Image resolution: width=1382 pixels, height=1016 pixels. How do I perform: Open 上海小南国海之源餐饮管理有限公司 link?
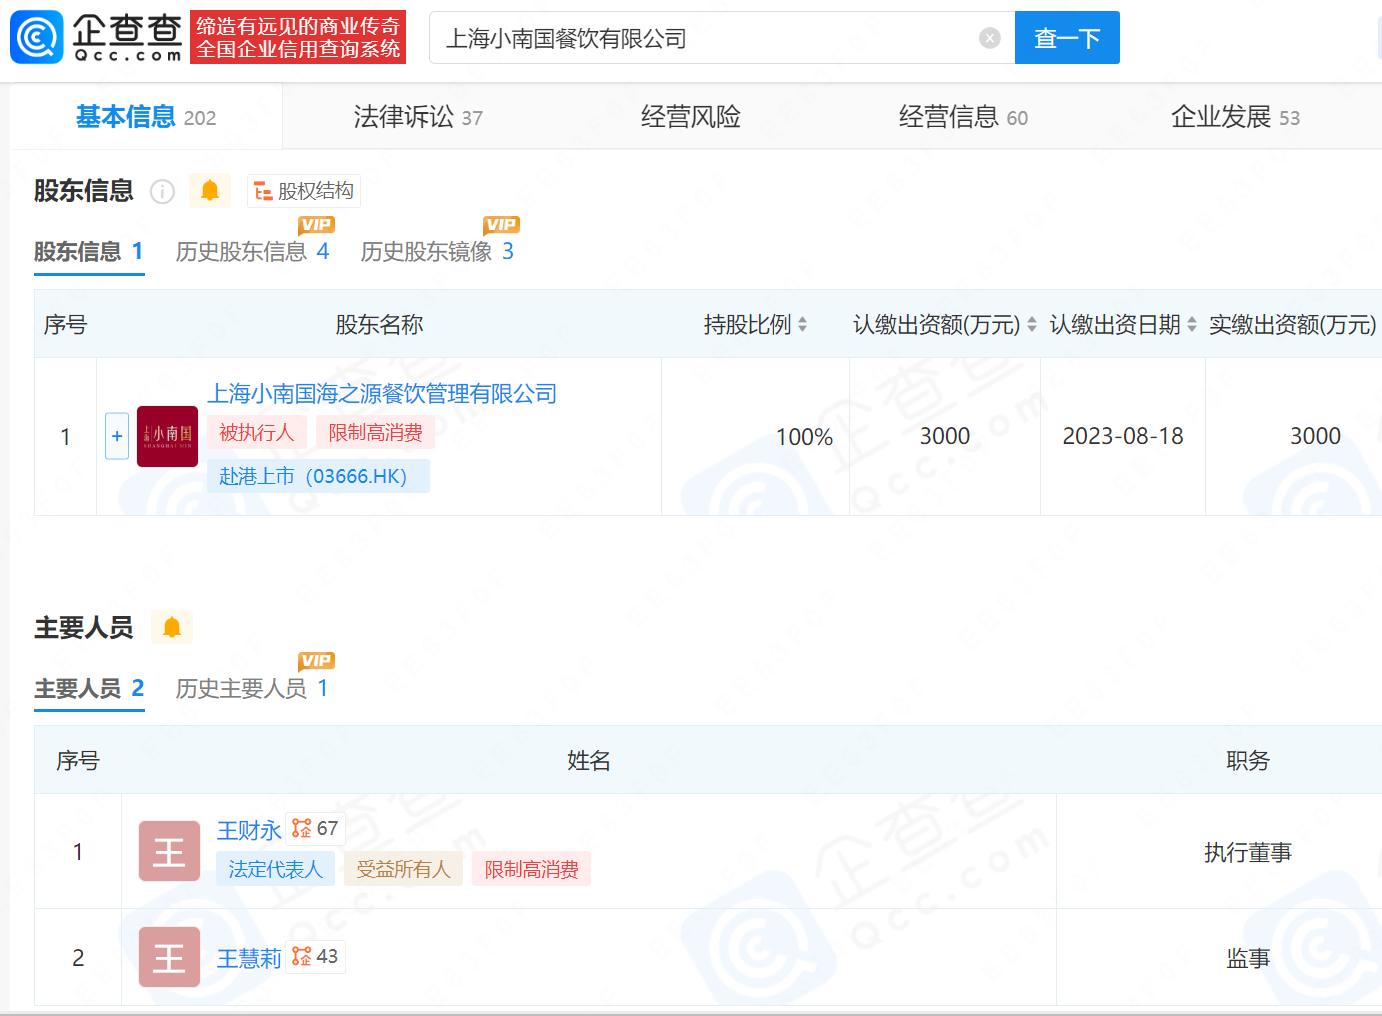(x=381, y=394)
